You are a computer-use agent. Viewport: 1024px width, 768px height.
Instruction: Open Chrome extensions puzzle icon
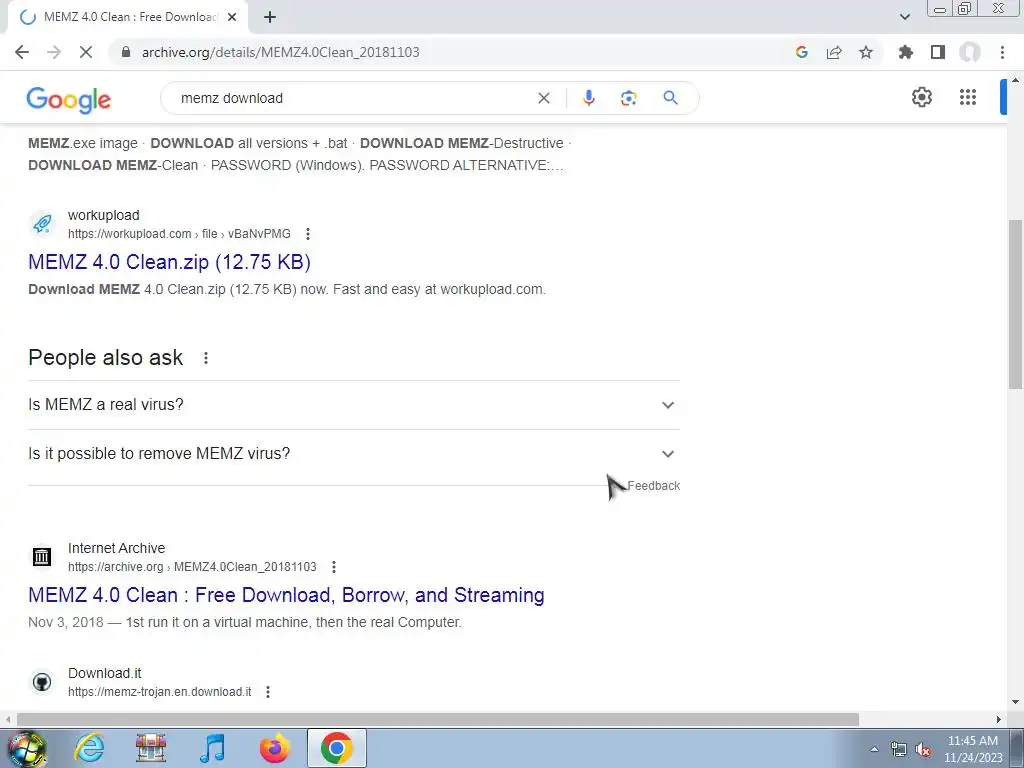point(905,52)
